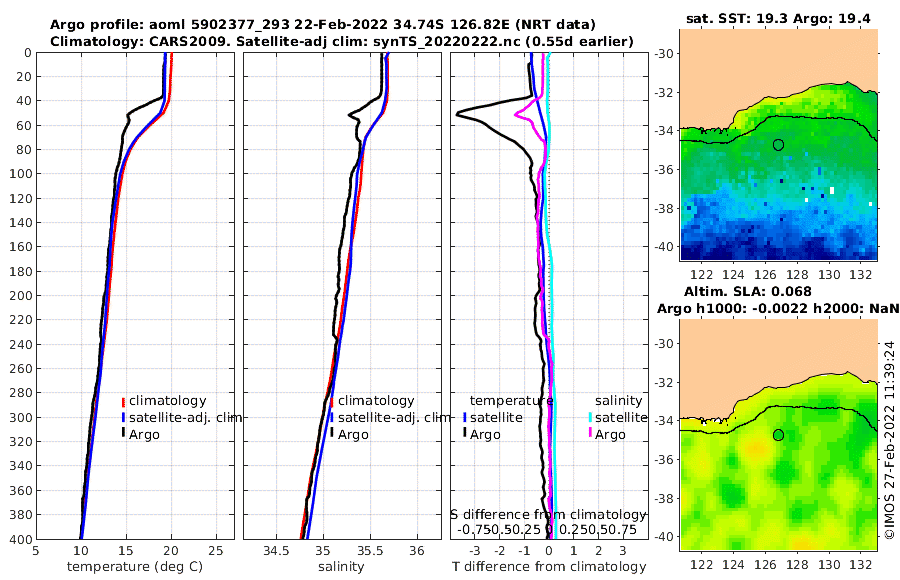This screenshot has height=580, width=900.
Task: Click the Climatology CARS2009 subtitle line
Action: click(x=342, y=41)
